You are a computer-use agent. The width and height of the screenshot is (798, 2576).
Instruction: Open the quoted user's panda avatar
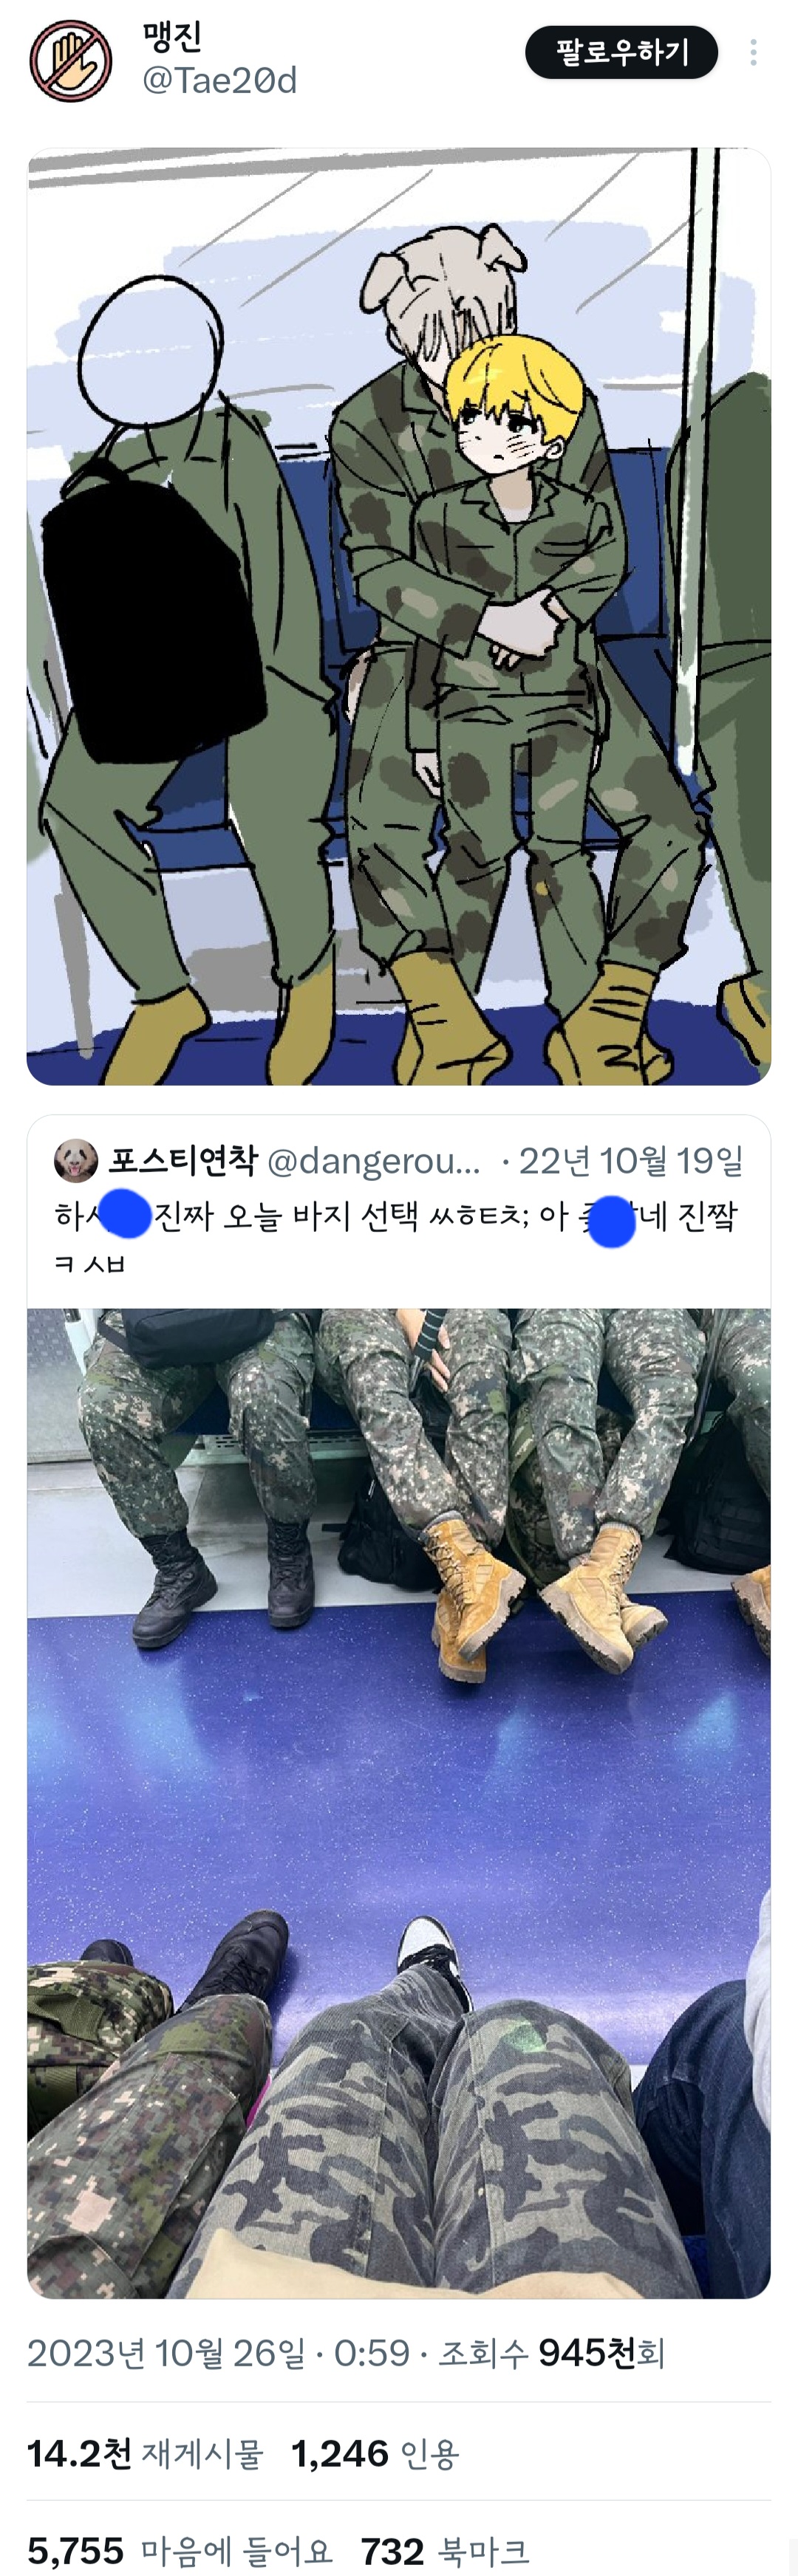[x=76, y=1160]
